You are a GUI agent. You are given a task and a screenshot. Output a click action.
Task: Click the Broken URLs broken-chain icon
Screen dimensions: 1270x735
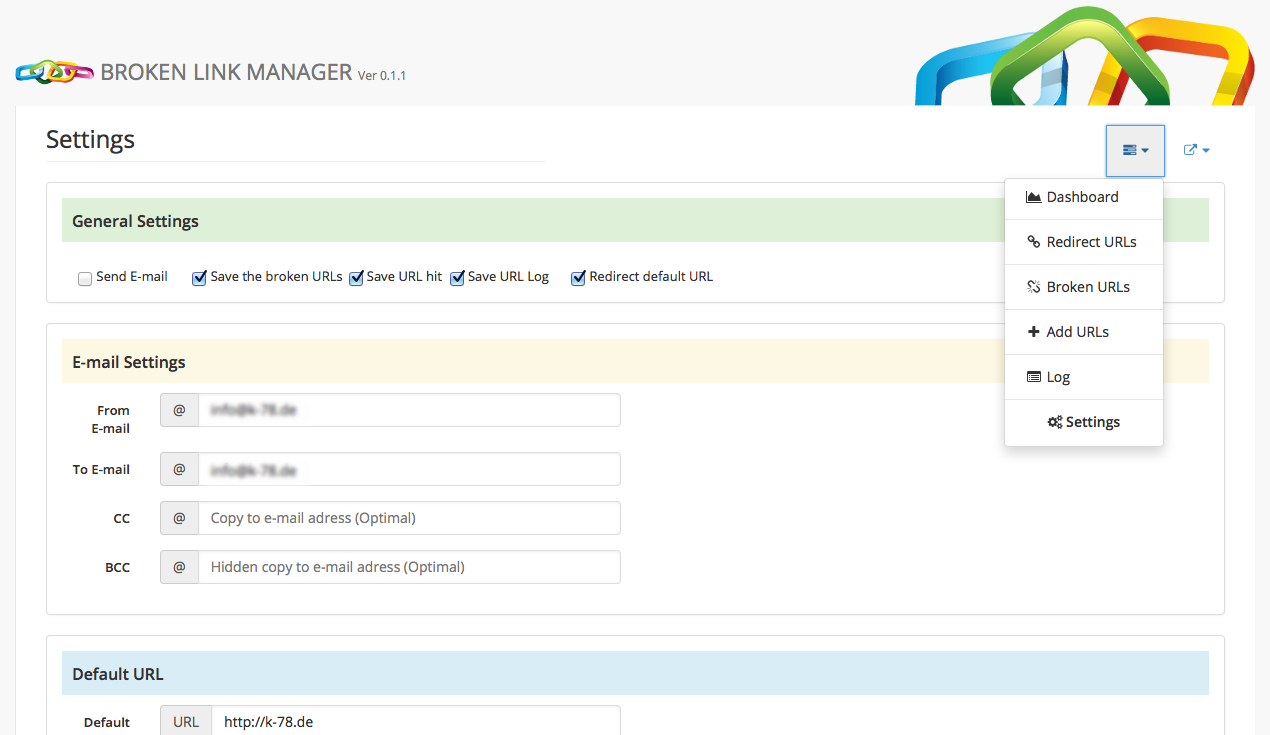click(x=1034, y=287)
